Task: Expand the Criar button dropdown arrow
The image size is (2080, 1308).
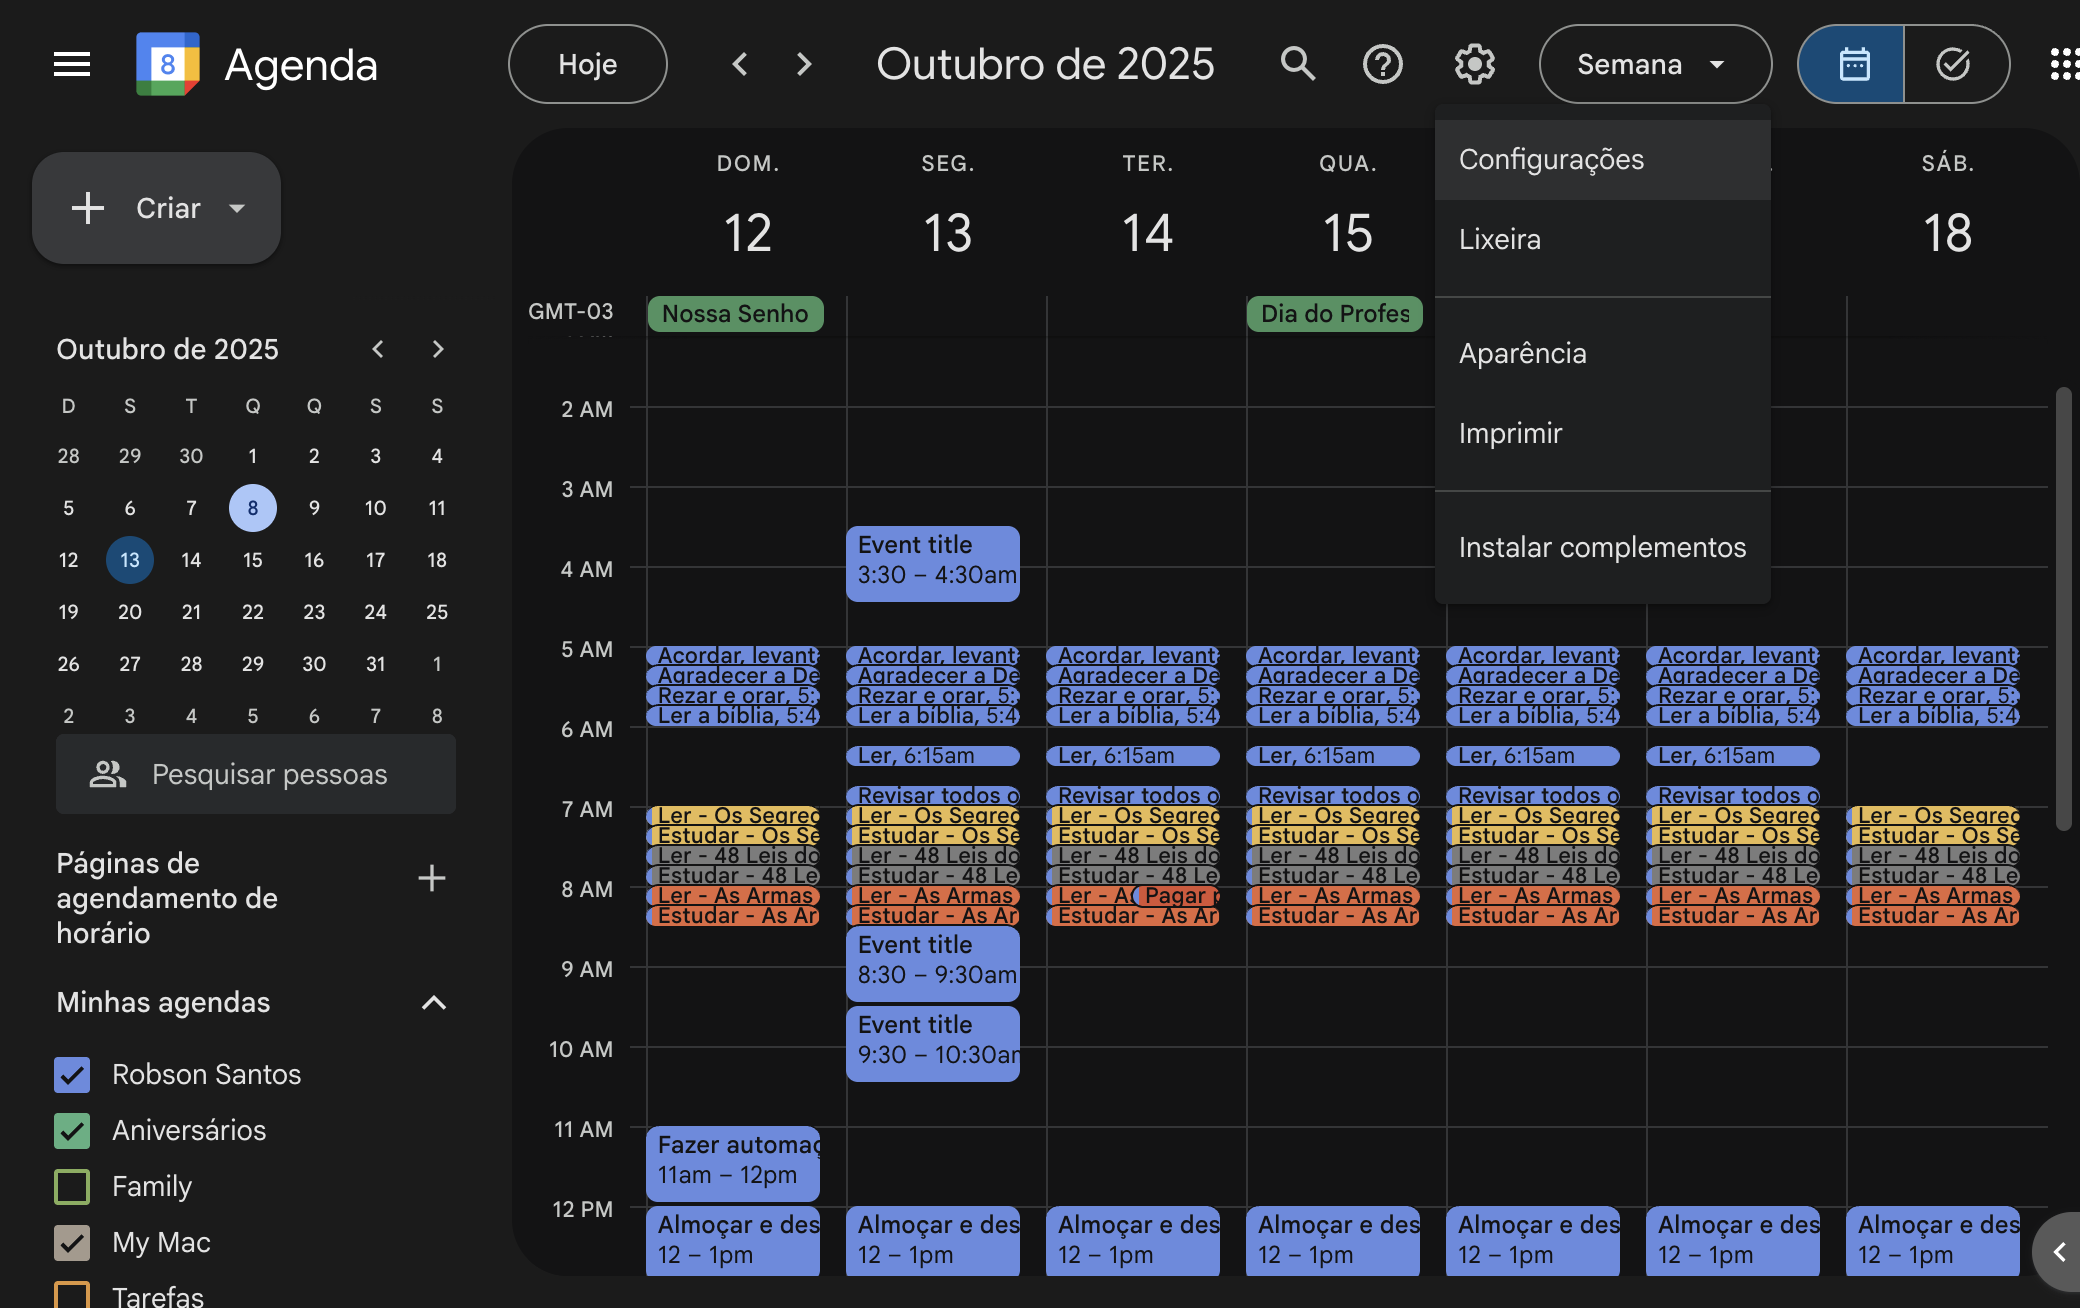Action: (237, 208)
